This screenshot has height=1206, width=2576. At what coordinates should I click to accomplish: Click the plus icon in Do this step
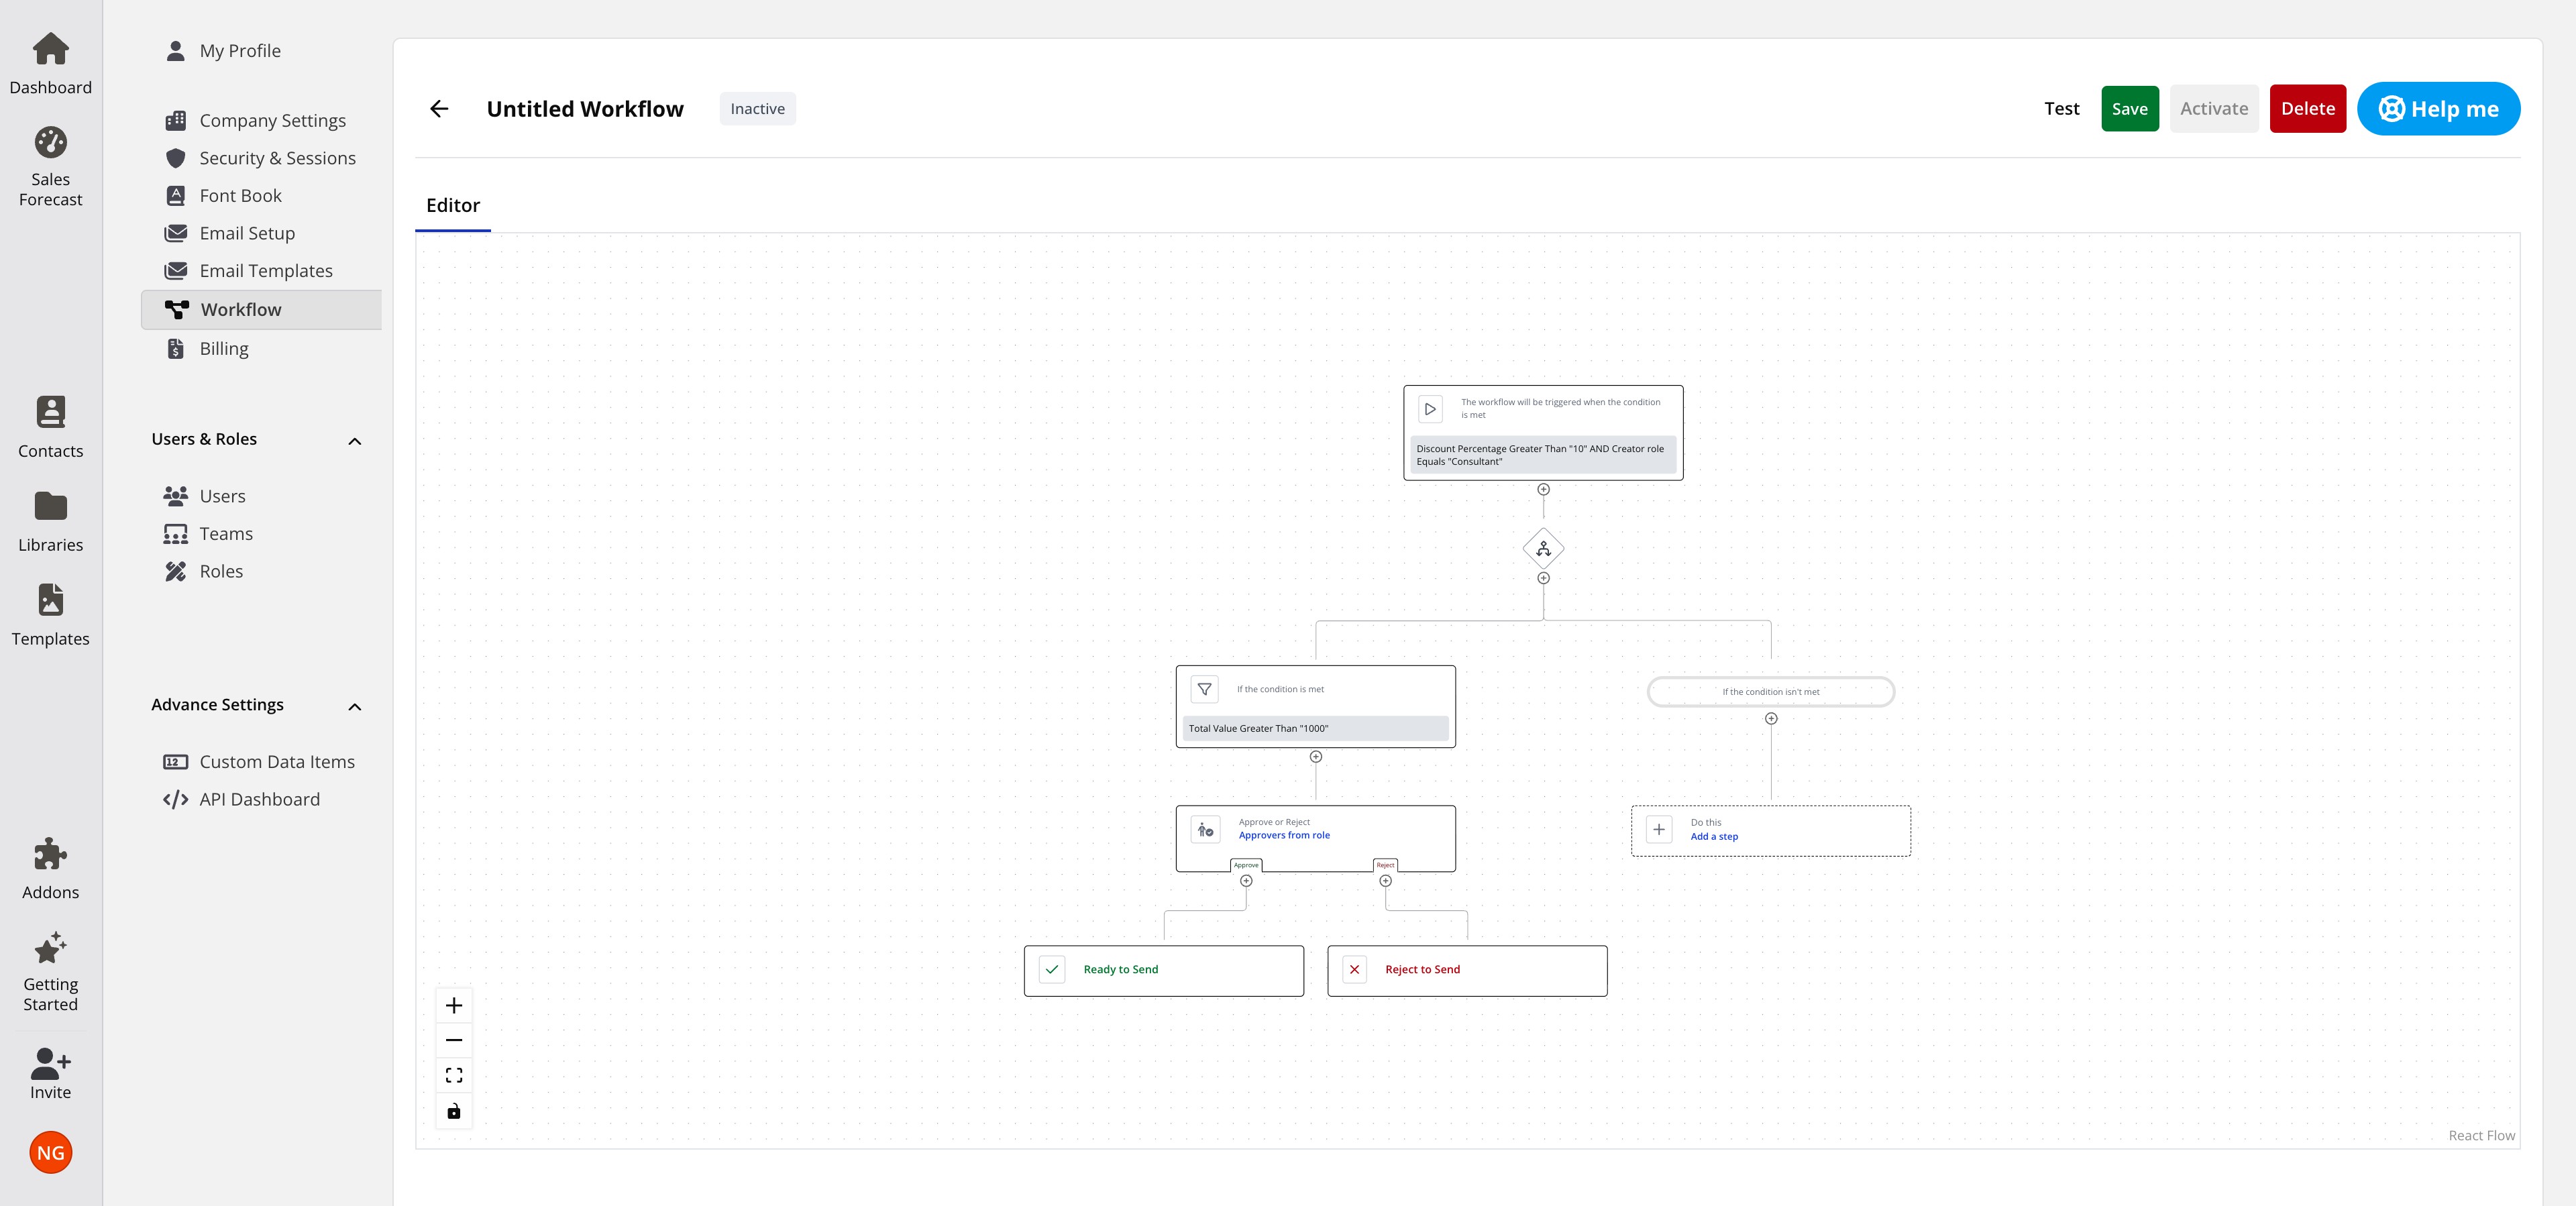(1658, 829)
